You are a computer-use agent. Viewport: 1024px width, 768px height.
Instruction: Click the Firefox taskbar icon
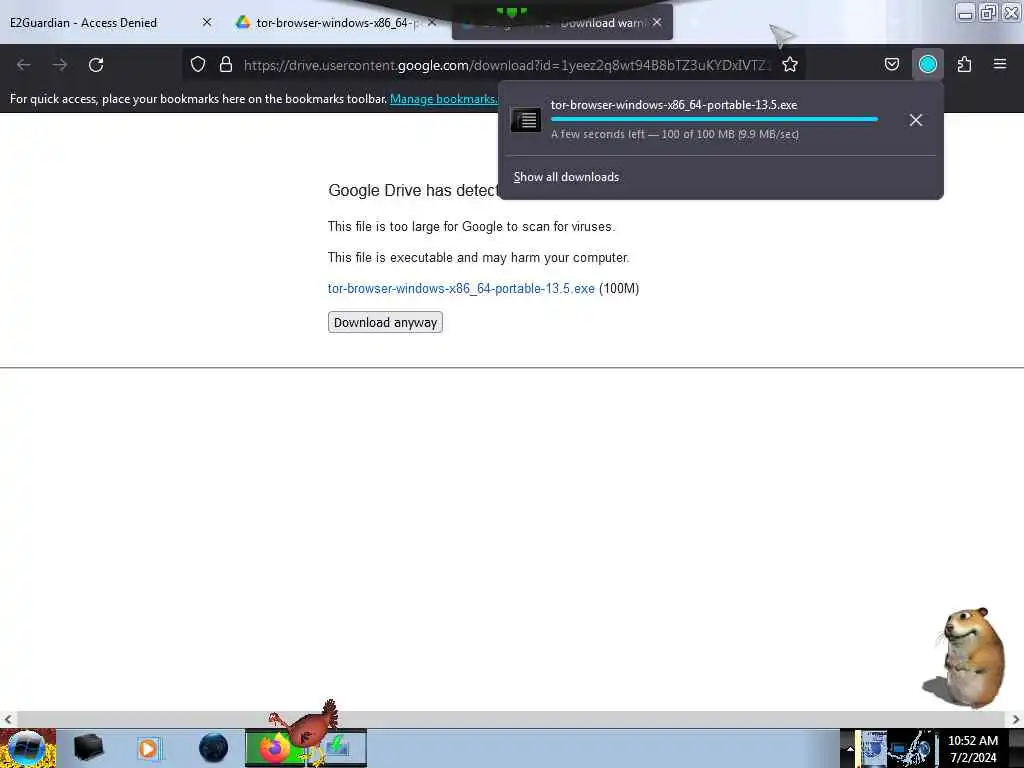coord(274,748)
